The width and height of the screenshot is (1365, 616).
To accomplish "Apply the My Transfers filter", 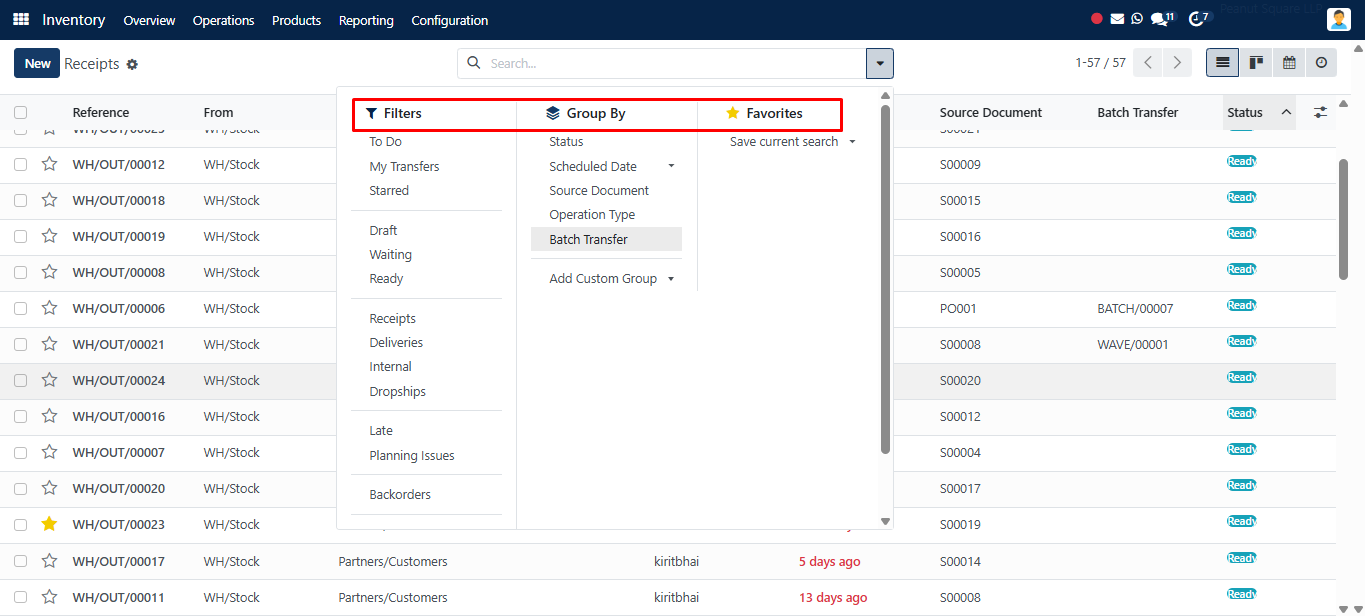I will 404,166.
